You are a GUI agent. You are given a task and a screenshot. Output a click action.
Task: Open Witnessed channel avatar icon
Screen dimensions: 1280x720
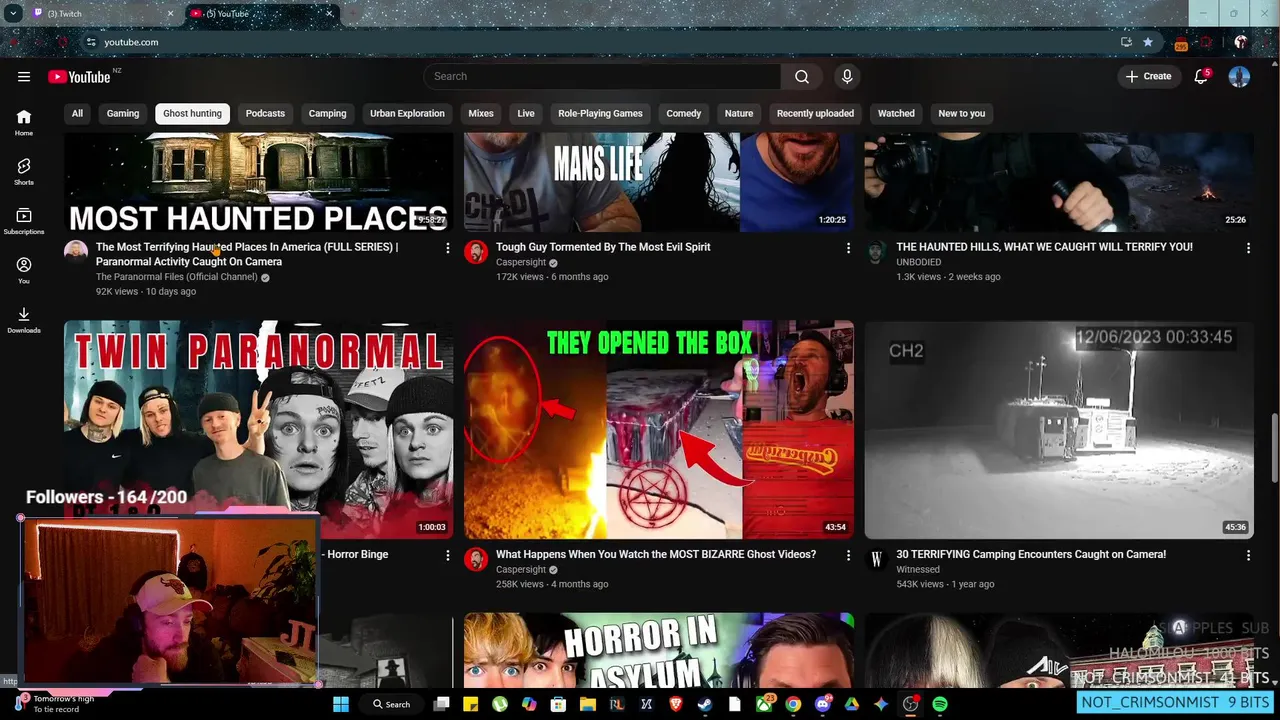tap(876, 559)
